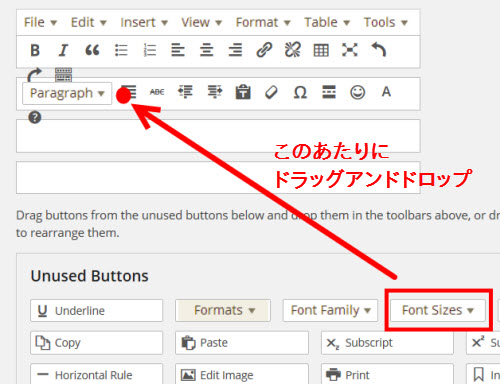Open the Tools menu

point(386,23)
